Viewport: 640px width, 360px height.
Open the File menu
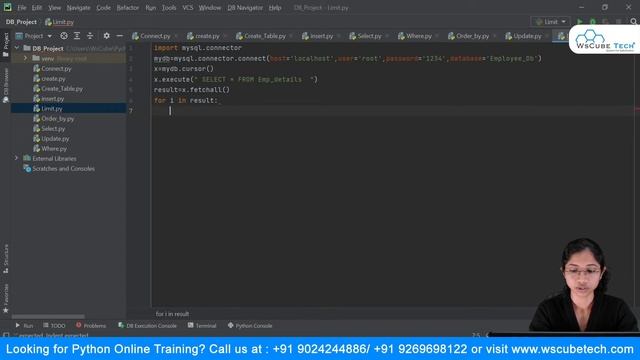coord(21,8)
